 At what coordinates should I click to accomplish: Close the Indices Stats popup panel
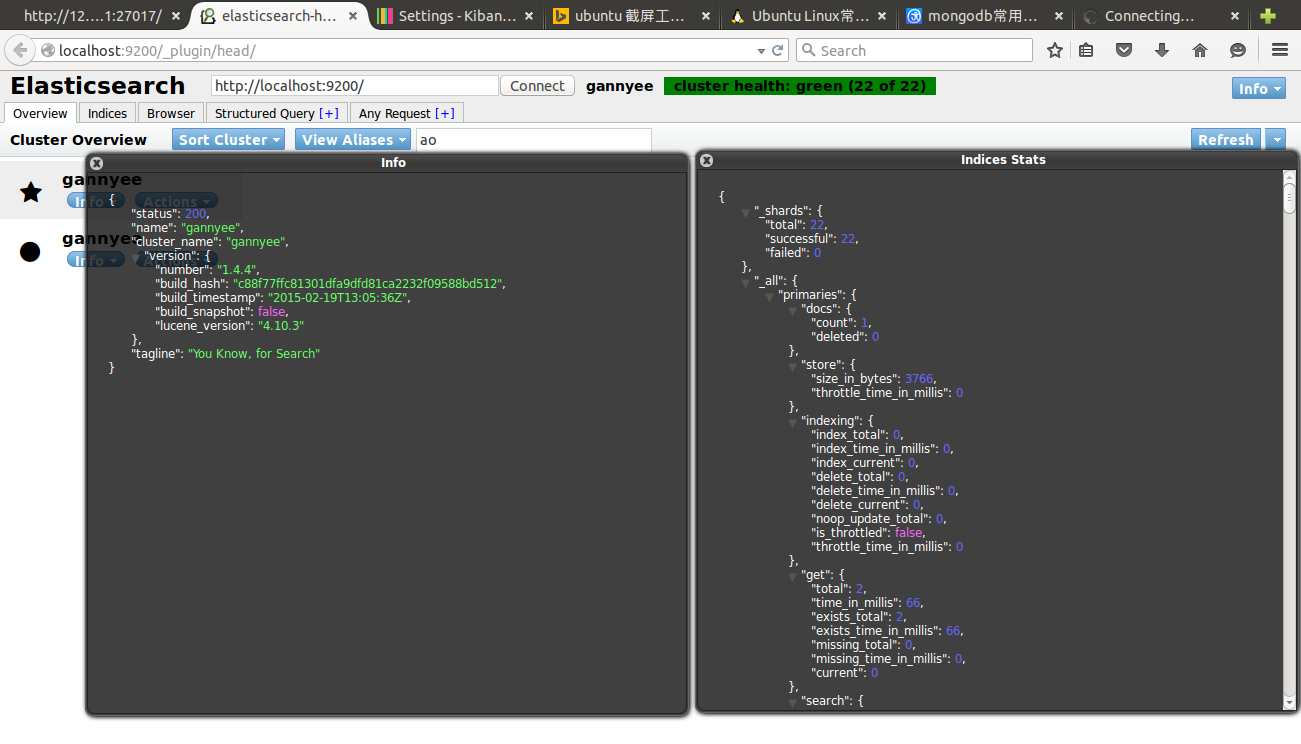pos(706,160)
